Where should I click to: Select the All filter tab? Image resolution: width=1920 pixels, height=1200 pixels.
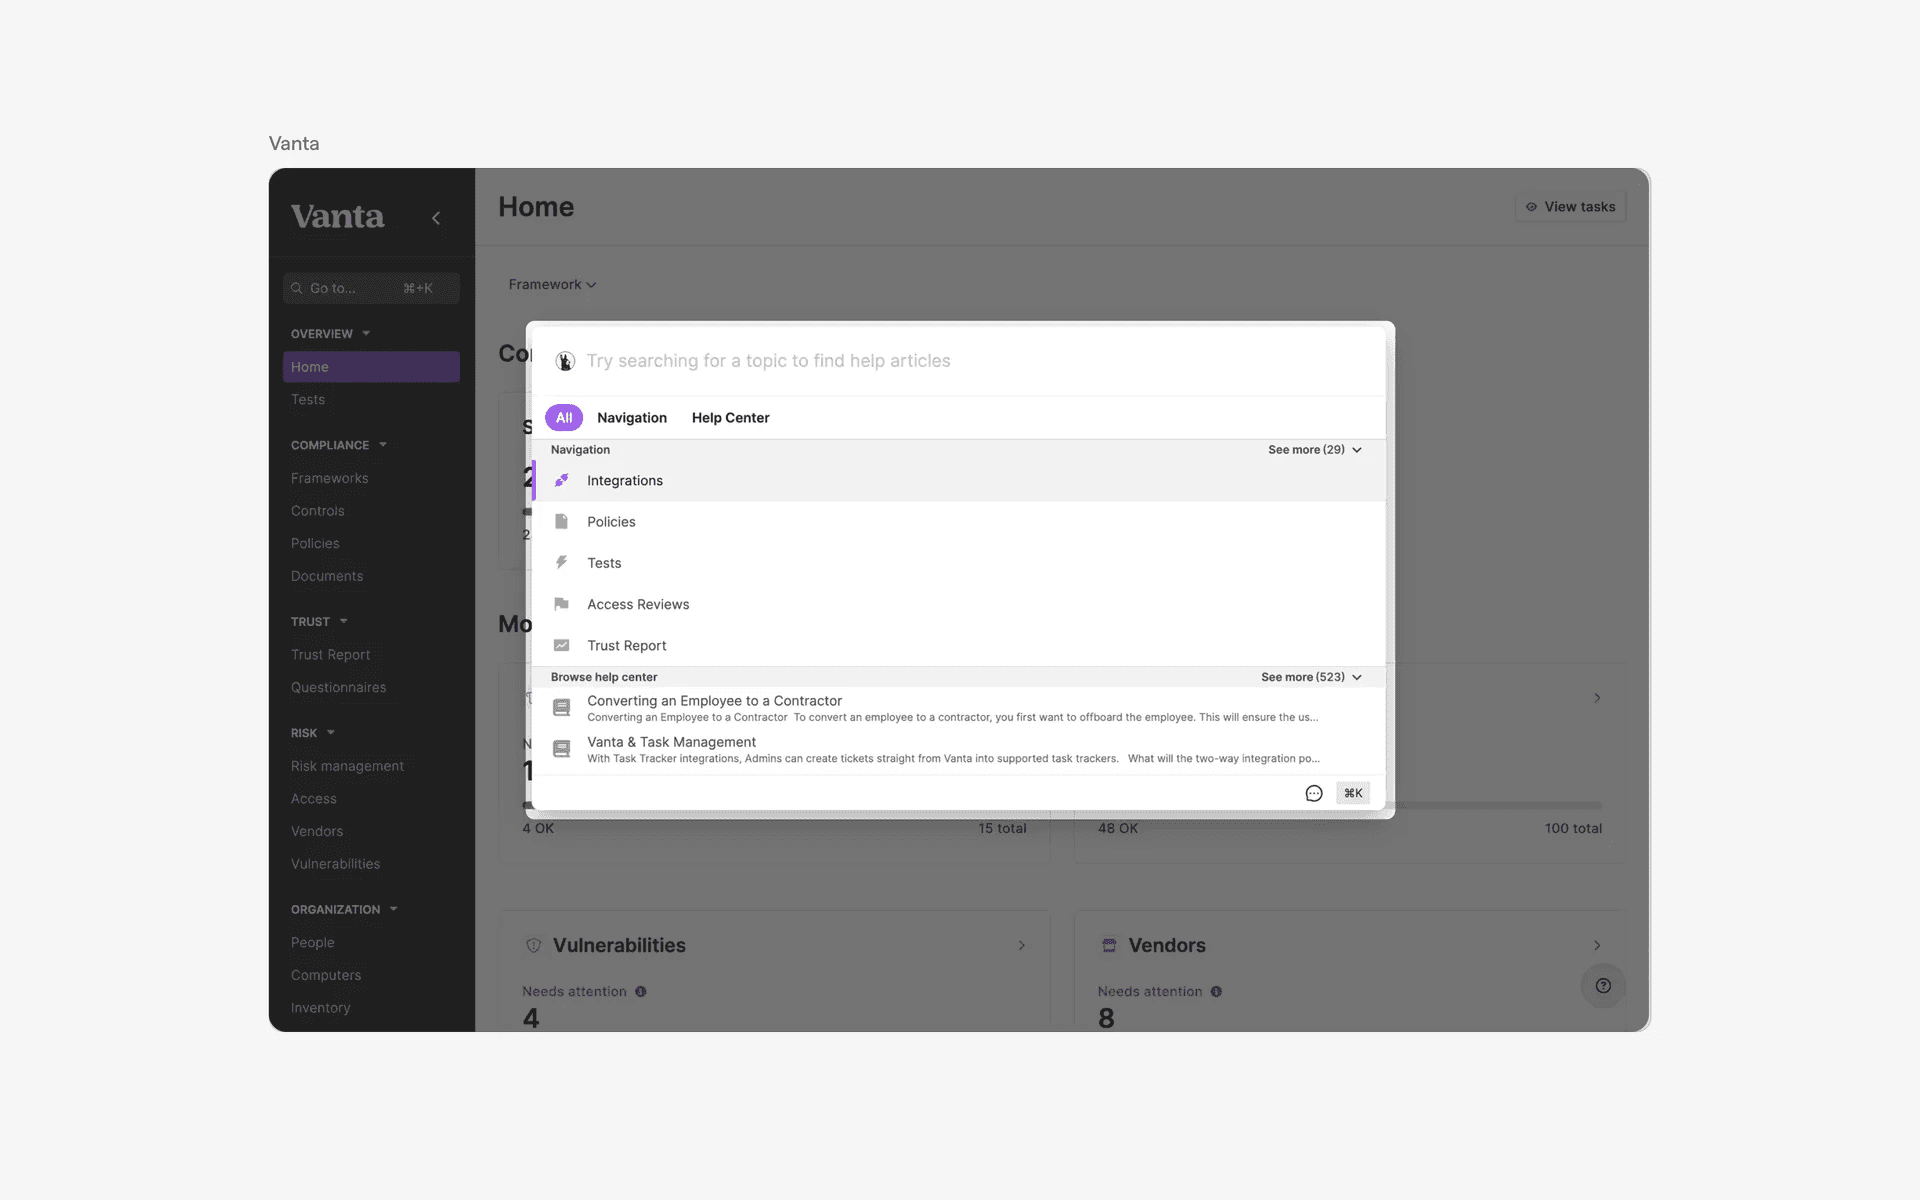(564, 418)
